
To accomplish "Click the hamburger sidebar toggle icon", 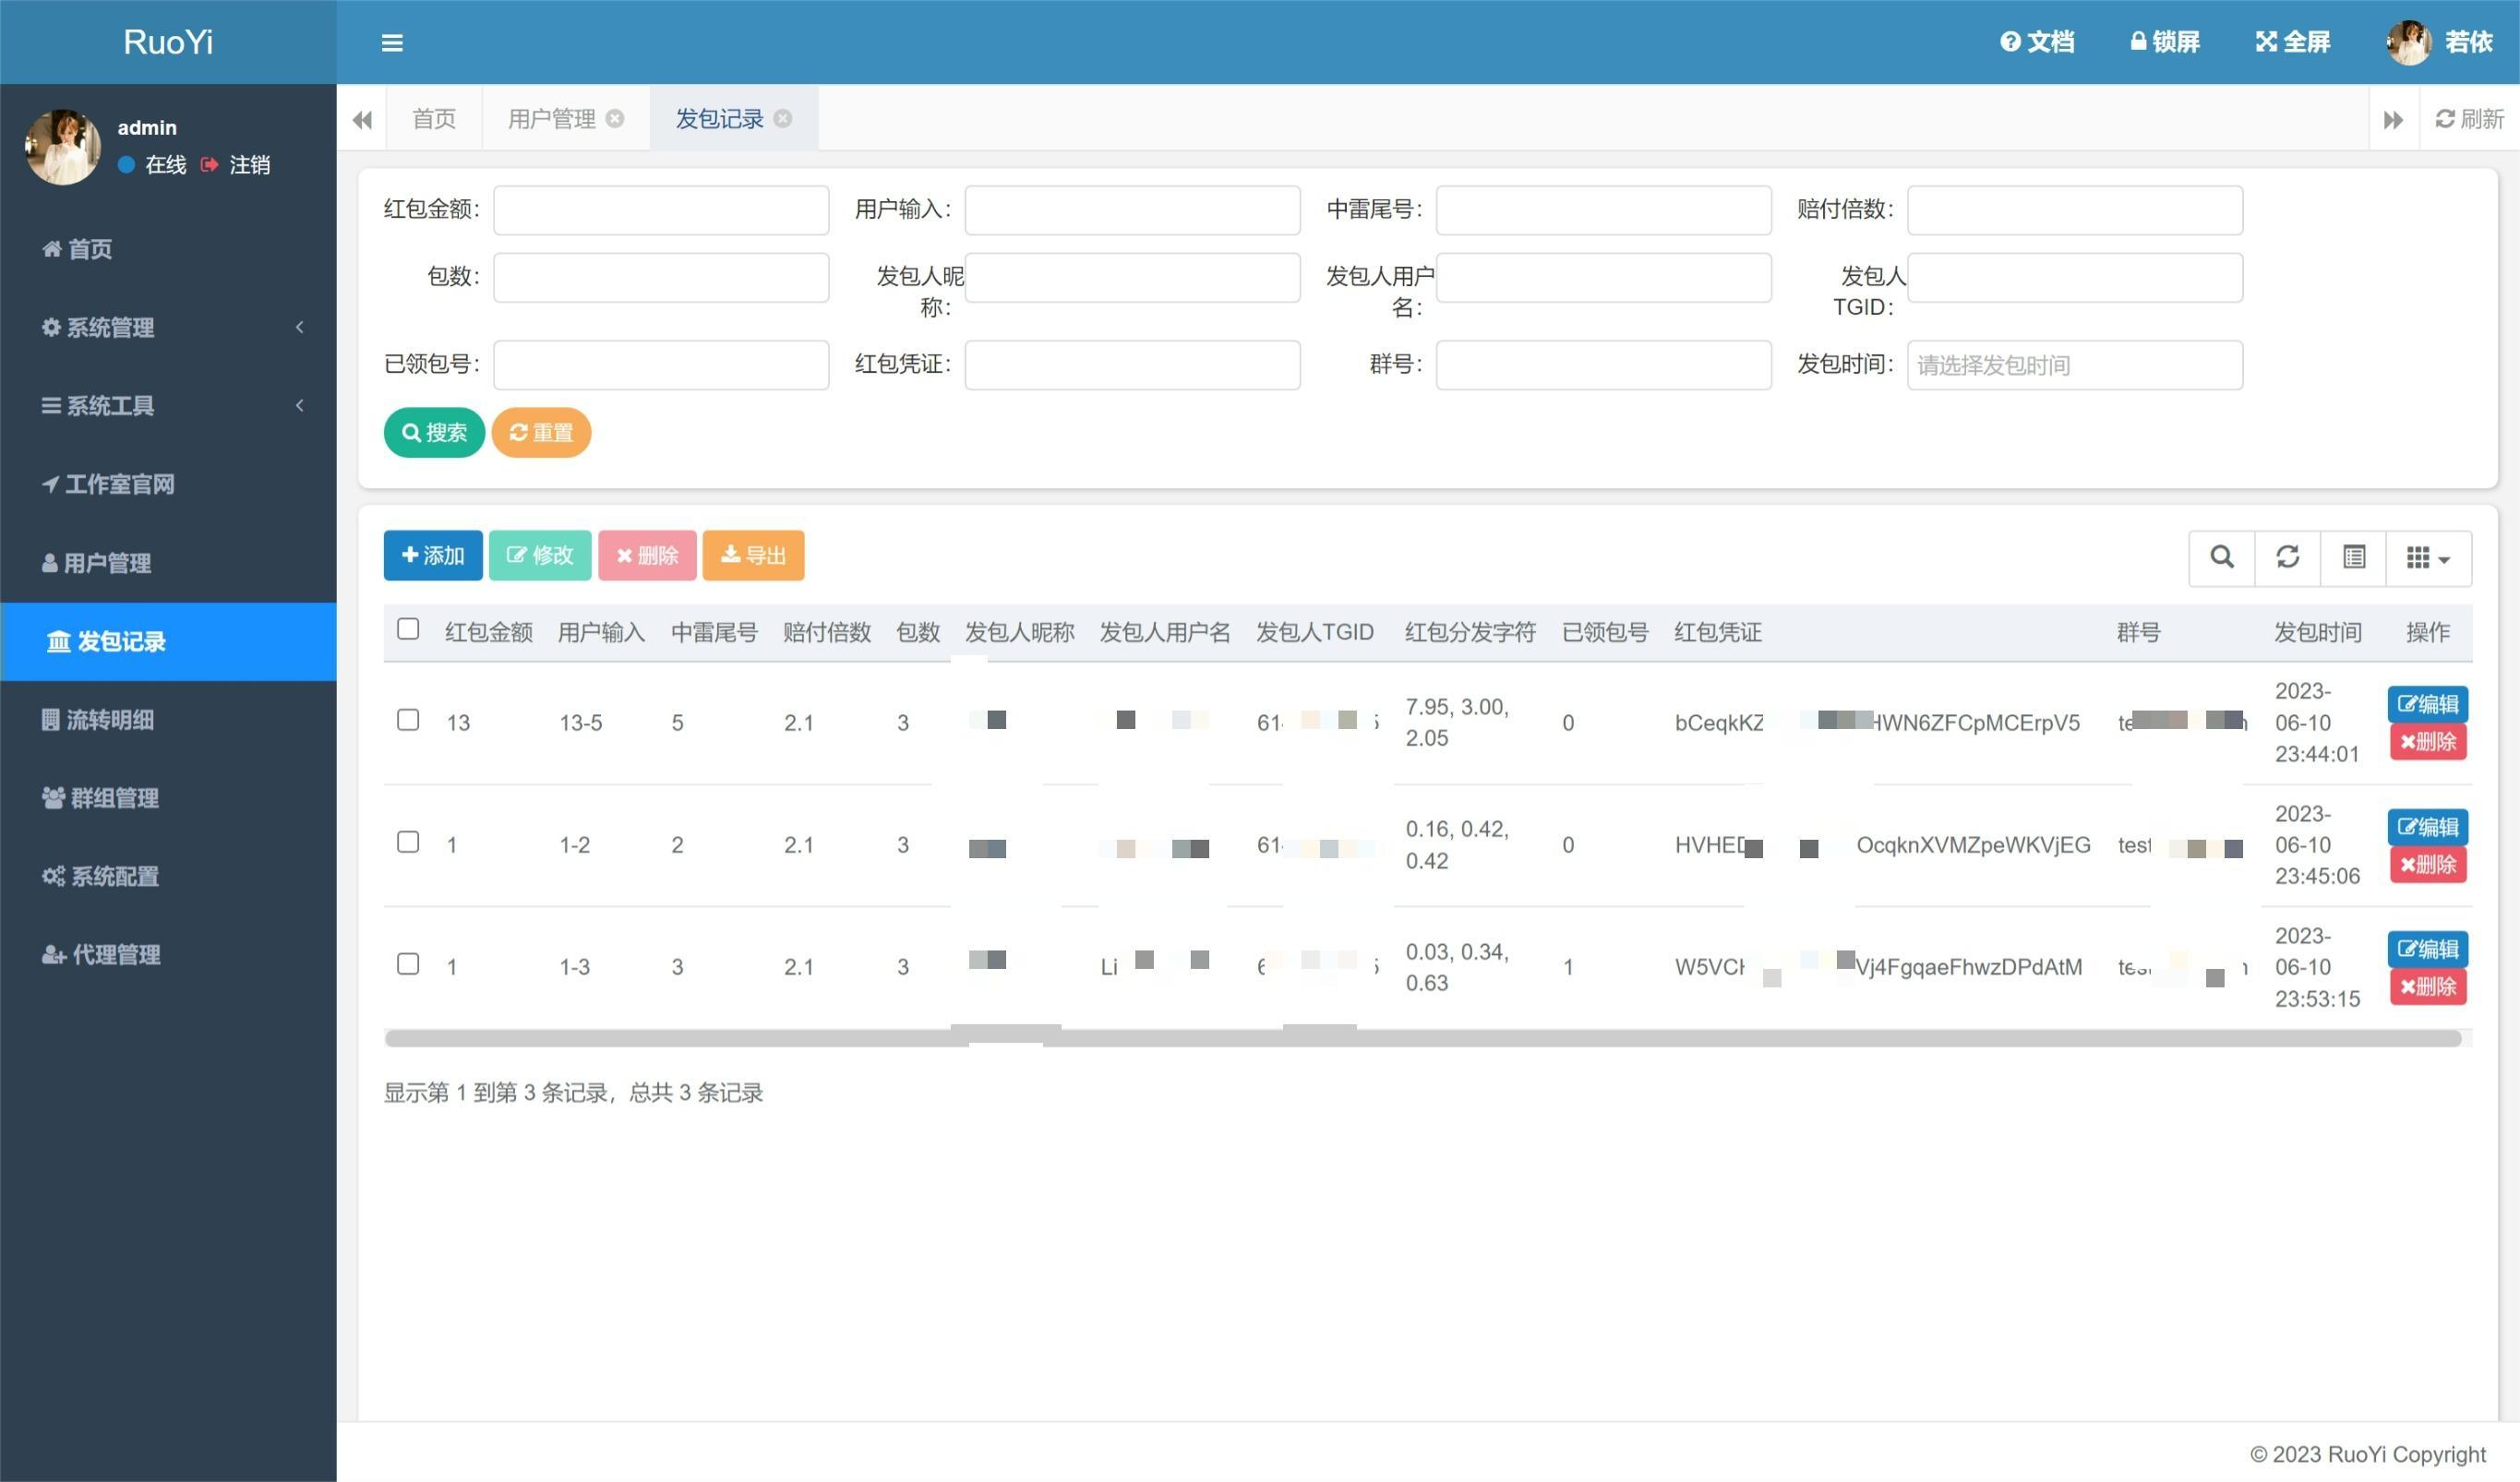I will click(x=392, y=42).
